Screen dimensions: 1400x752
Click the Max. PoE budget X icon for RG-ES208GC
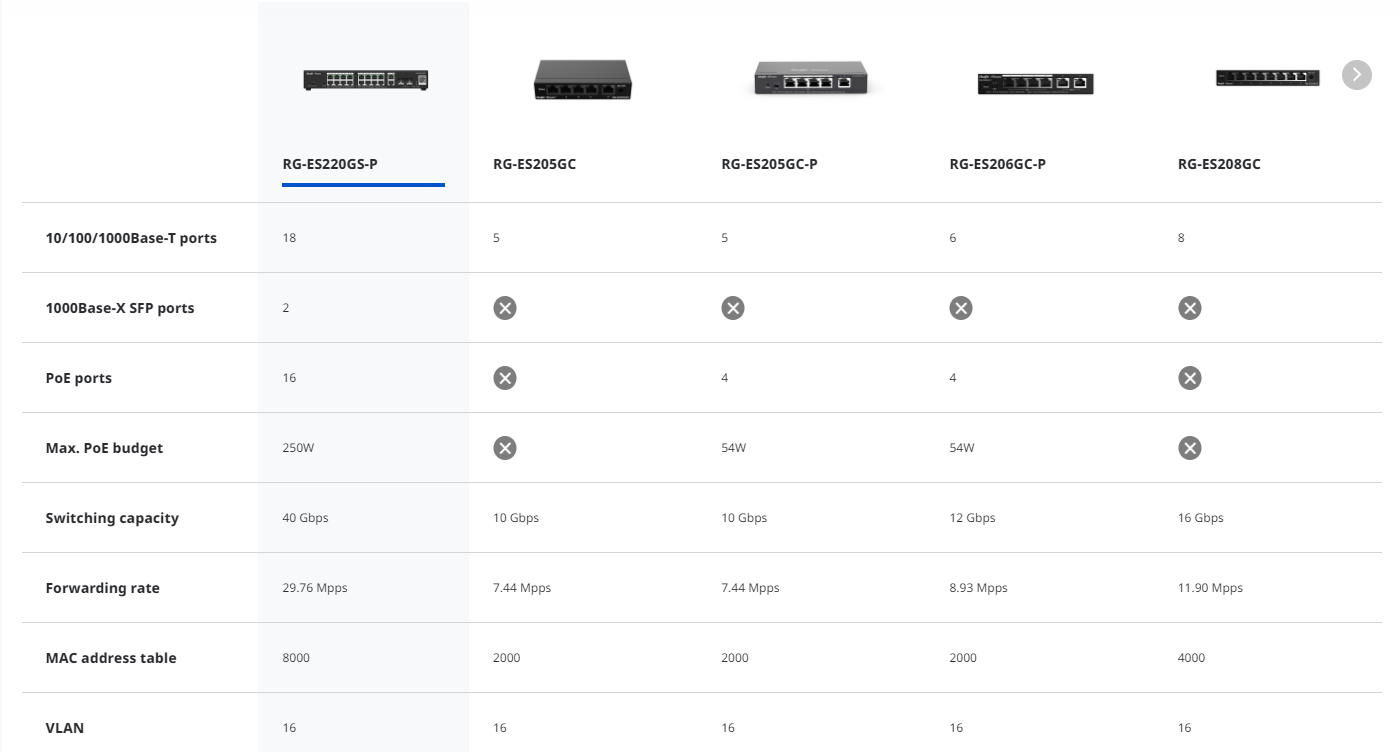1189,448
